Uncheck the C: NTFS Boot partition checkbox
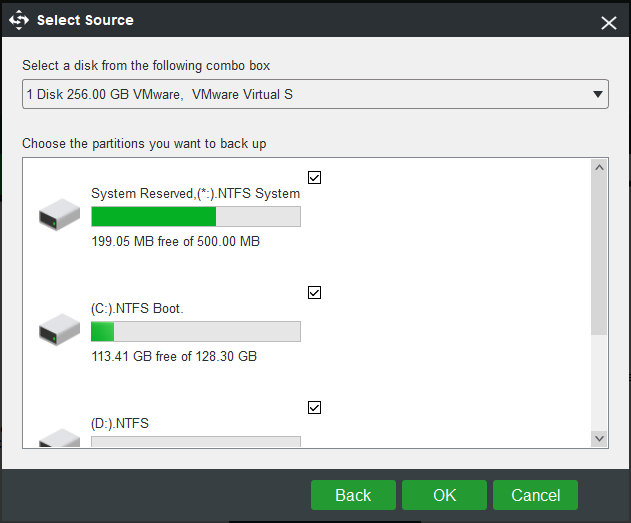The image size is (631, 523). click(x=314, y=292)
